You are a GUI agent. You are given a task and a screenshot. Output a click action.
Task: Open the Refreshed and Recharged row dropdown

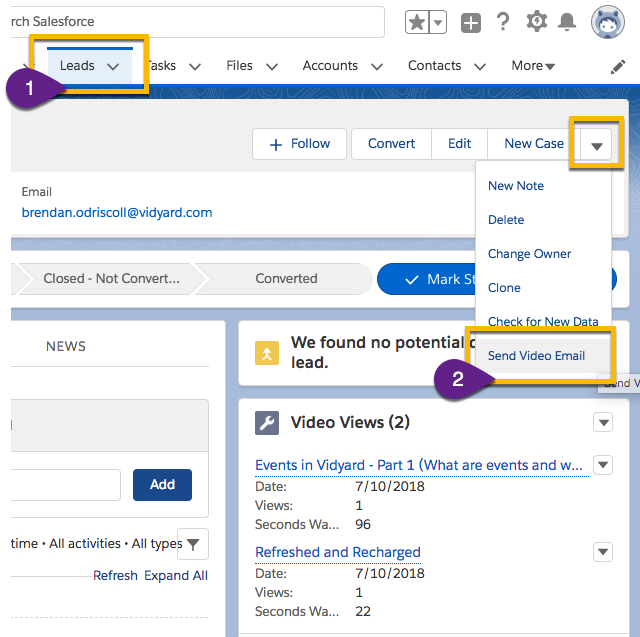(603, 552)
